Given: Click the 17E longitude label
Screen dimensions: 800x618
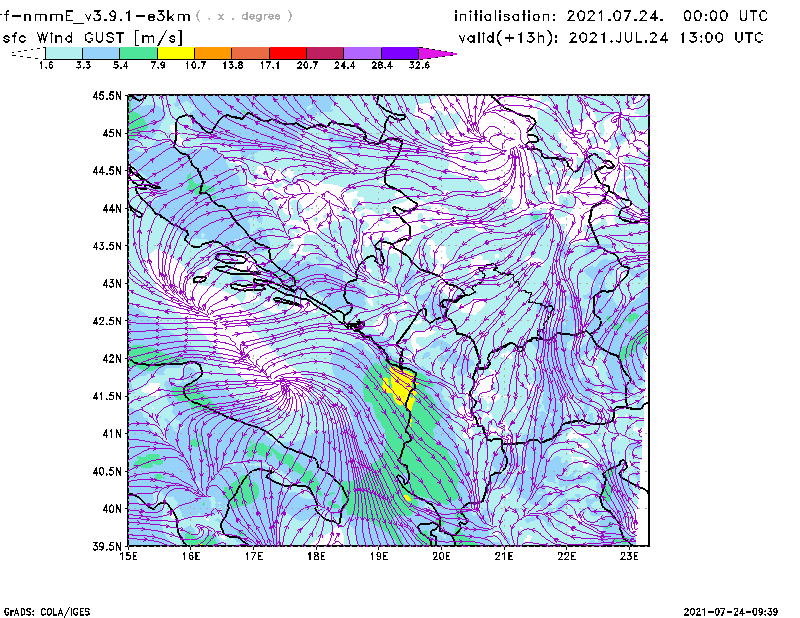Looking at the screenshot, I should coord(254,556).
